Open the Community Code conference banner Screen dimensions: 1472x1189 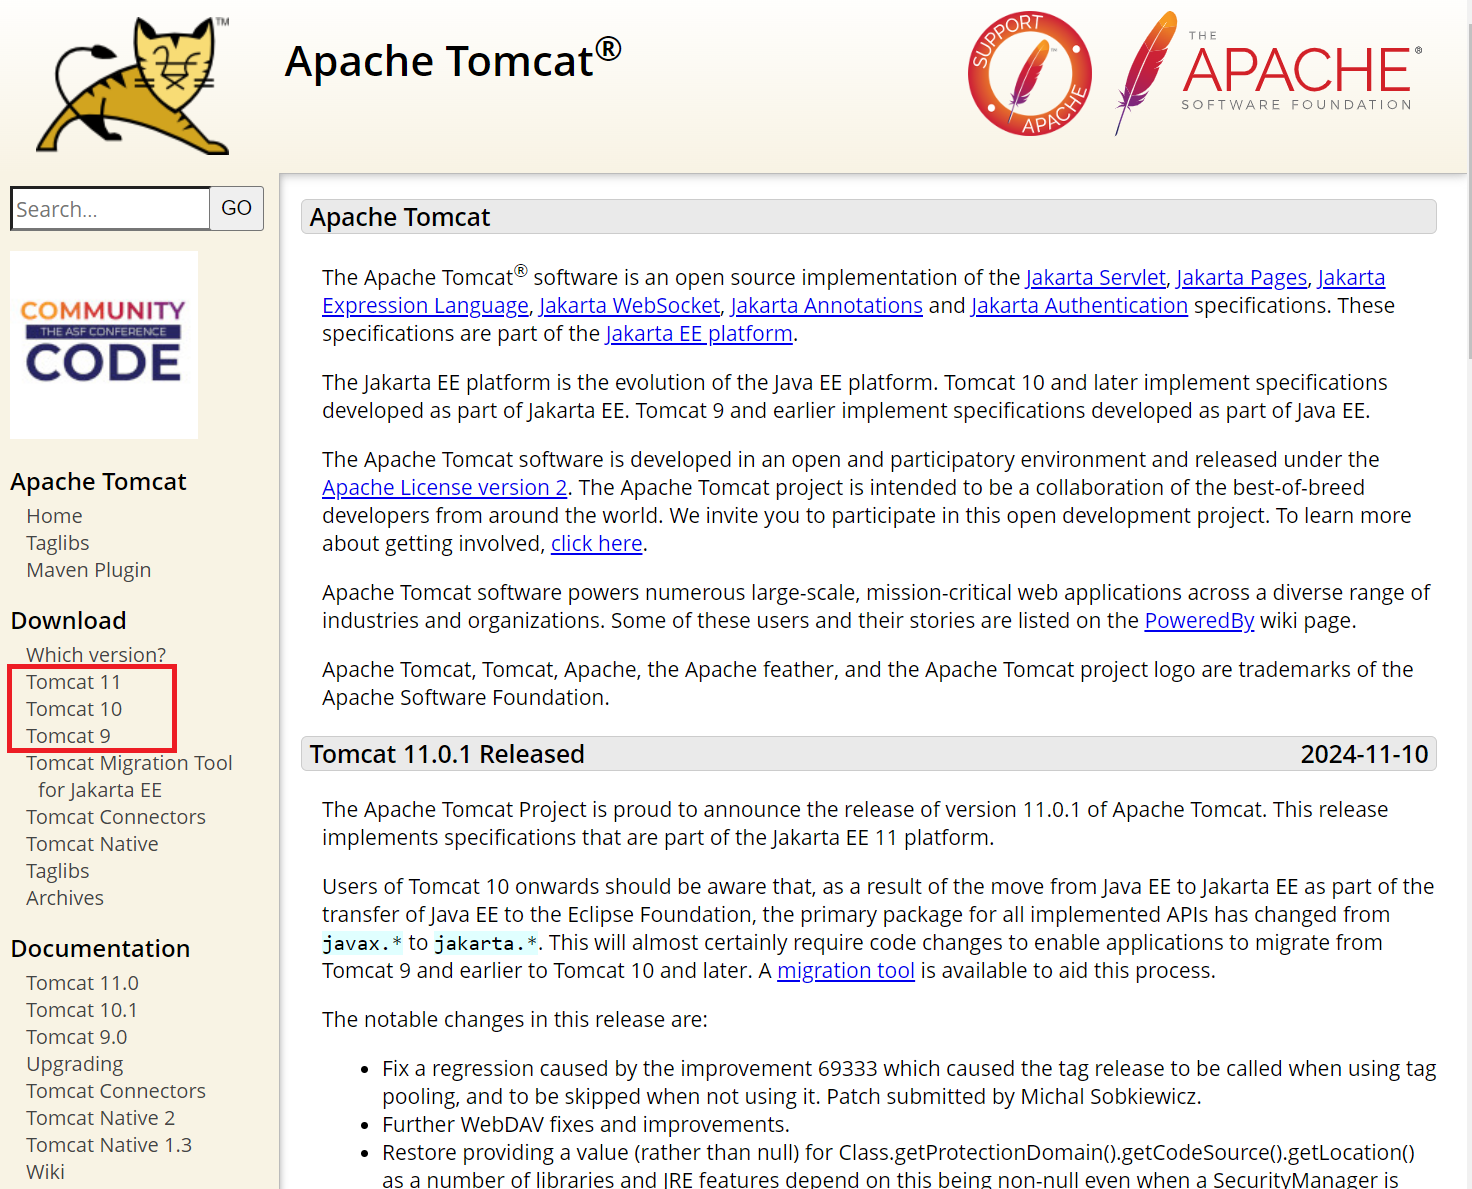104,345
